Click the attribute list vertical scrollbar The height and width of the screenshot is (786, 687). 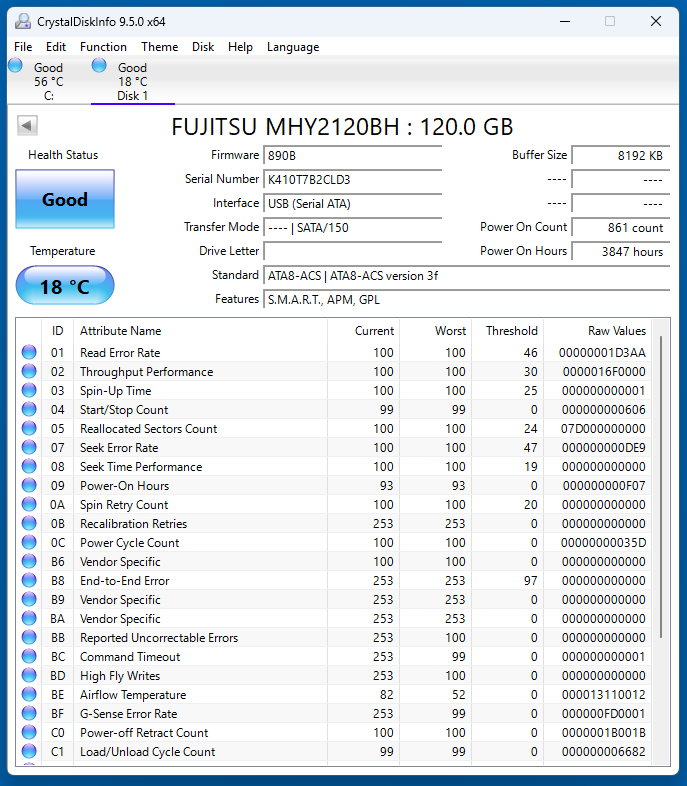coord(661,486)
